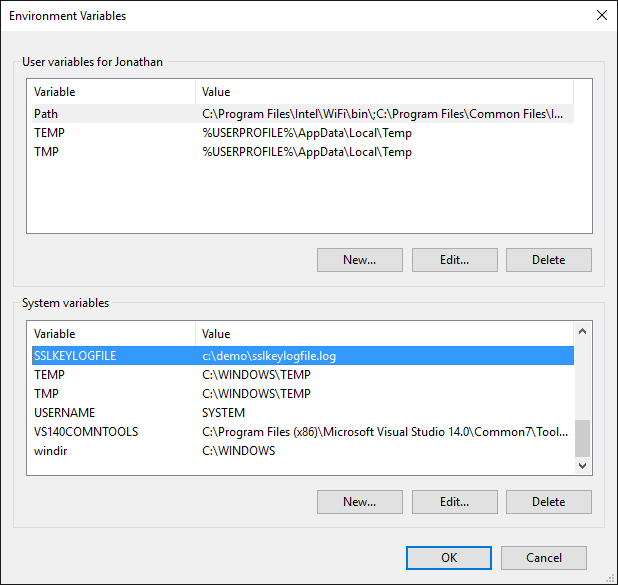Click the up arrow on the System variables scrollbar

[x=583, y=331]
